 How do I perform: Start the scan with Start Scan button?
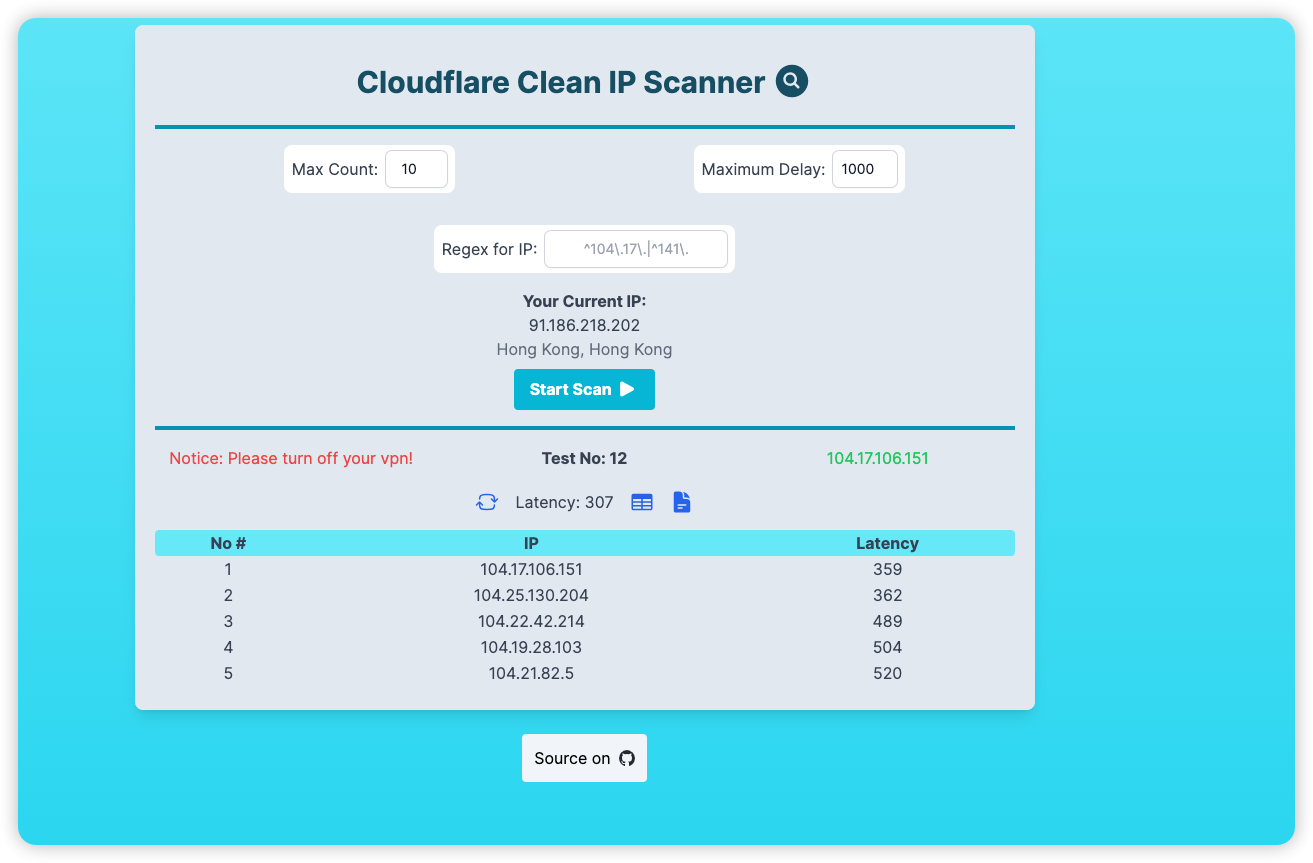pyautogui.click(x=584, y=389)
